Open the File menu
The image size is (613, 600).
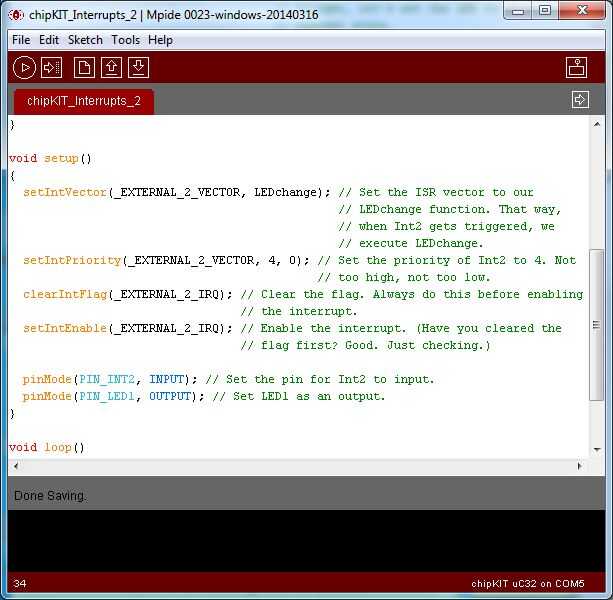pyautogui.click(x=21, y=40)
